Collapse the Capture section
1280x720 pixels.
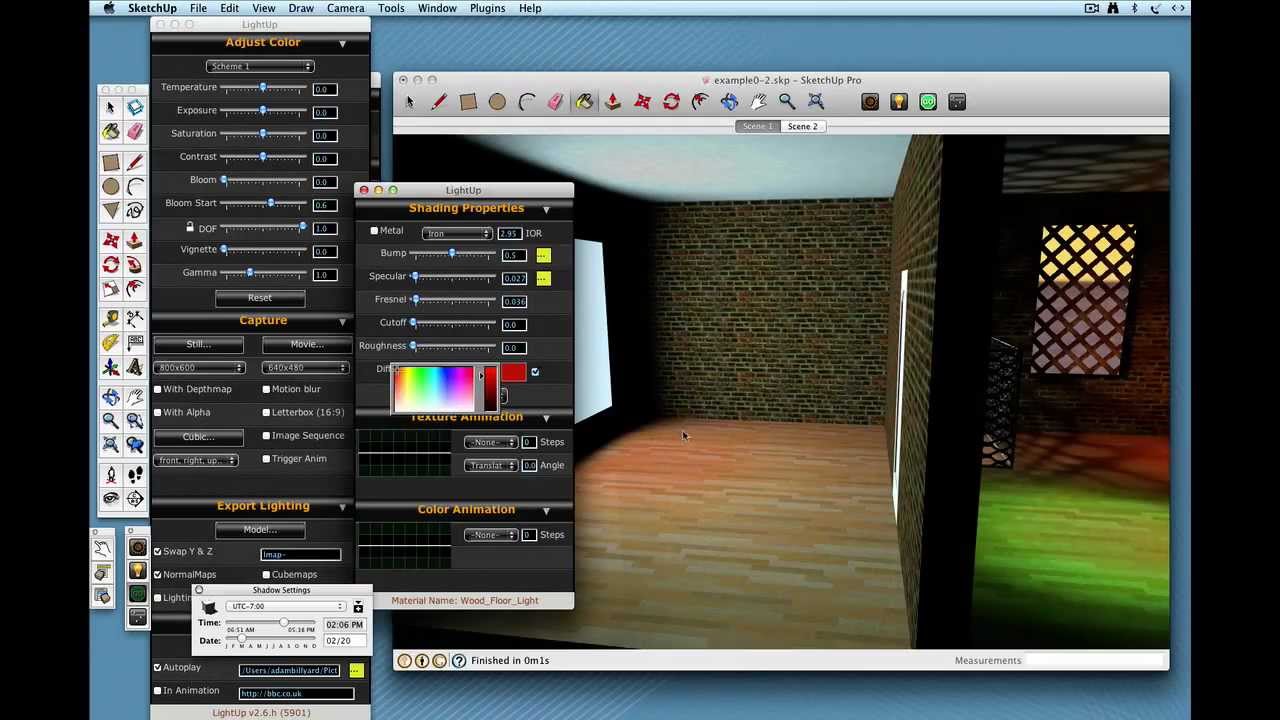pyautogui.click(x=342, y=321)
